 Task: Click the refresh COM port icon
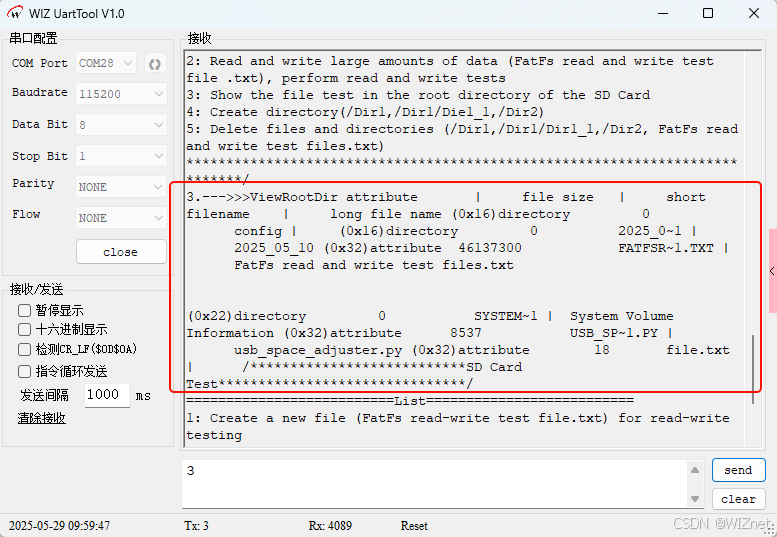point(155,63)
